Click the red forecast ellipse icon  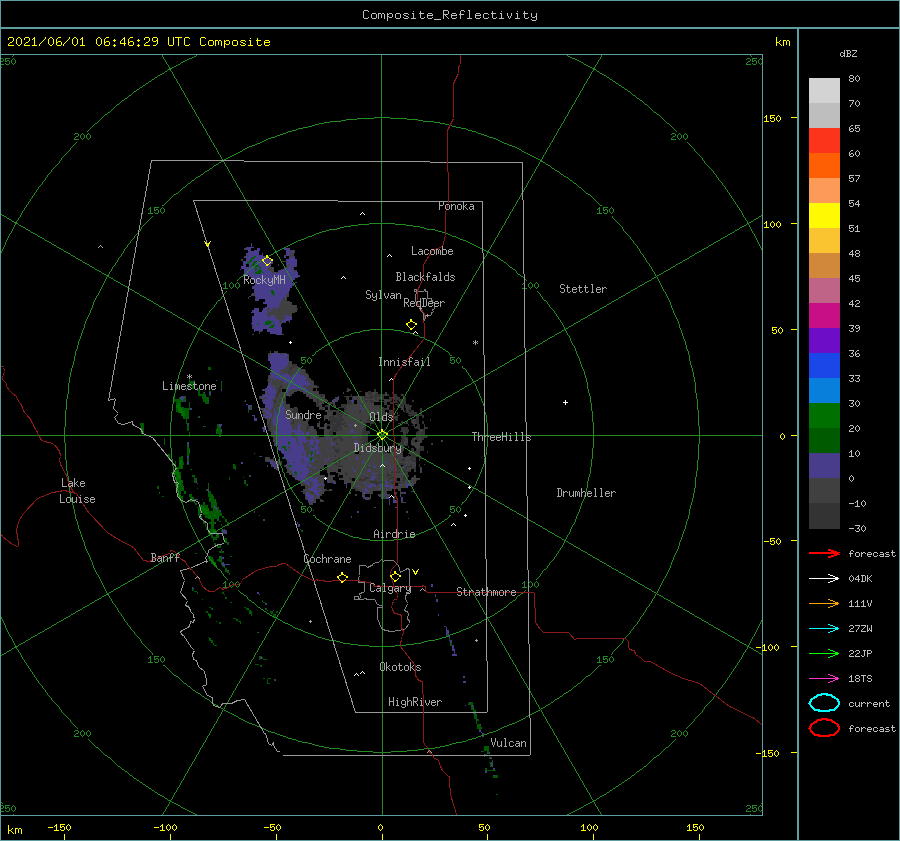[x=824, y=728]
